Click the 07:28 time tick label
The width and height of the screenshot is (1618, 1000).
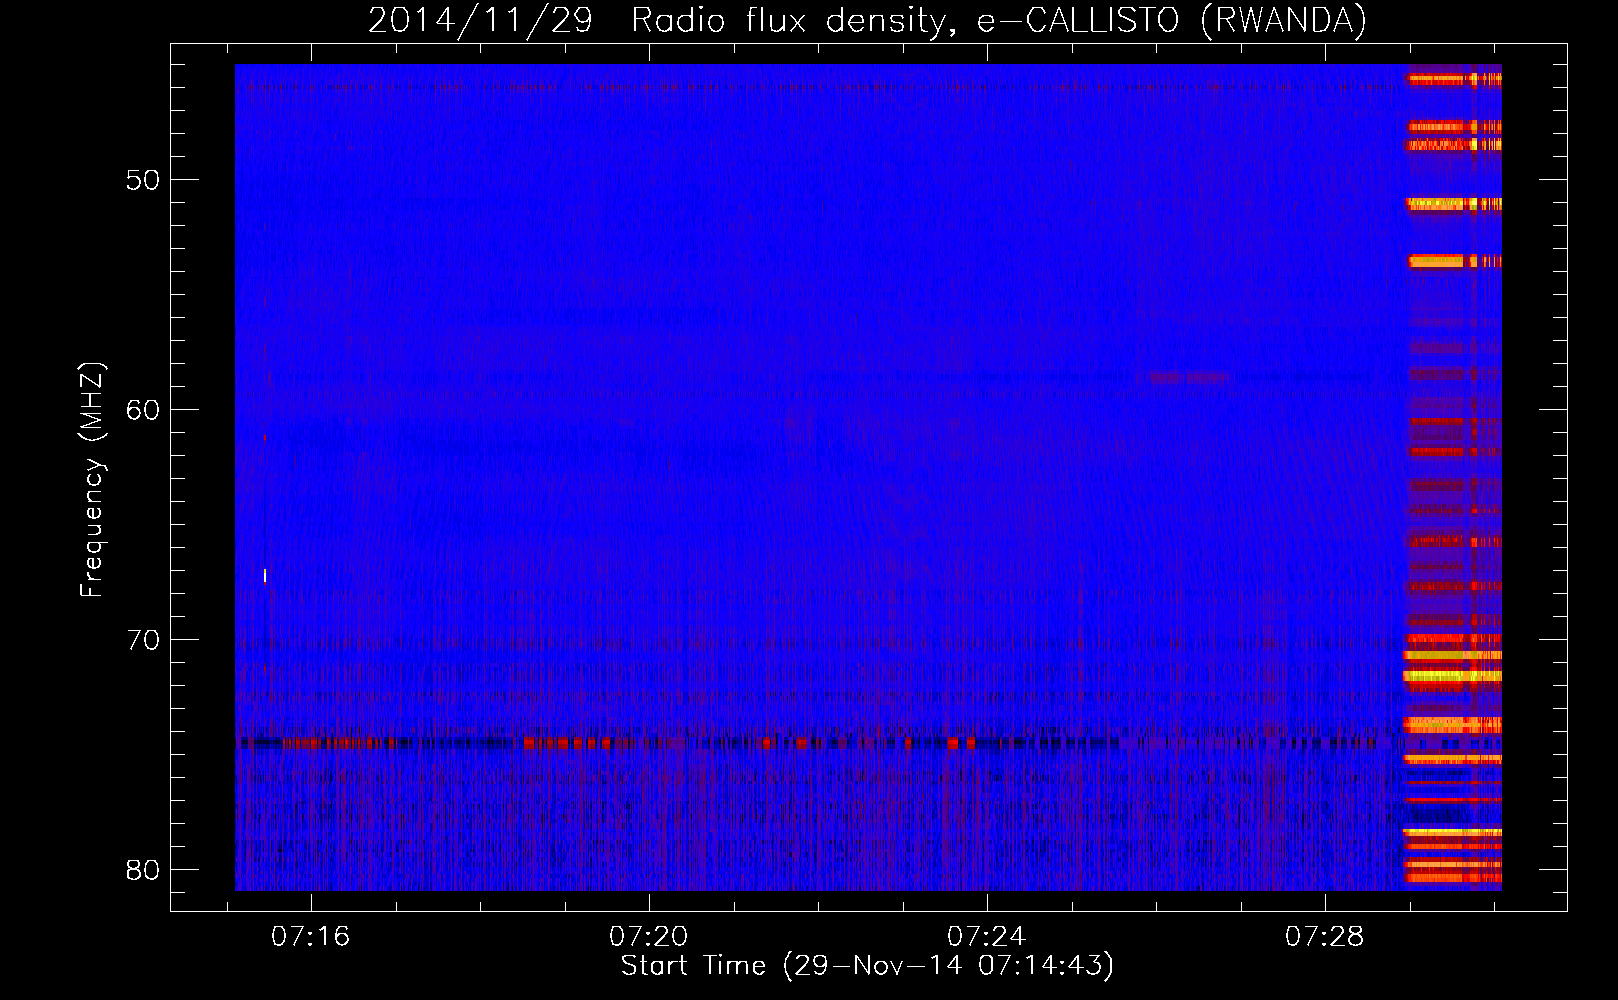point(1325,937)
